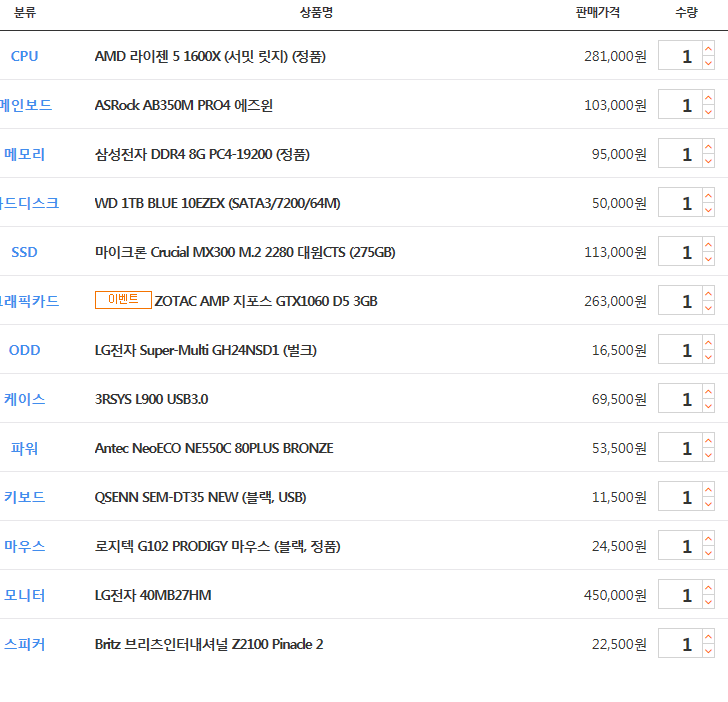Open the 모니터 category link
The height and width of the screenshot is (702, 728).
[x=25, y=595]
